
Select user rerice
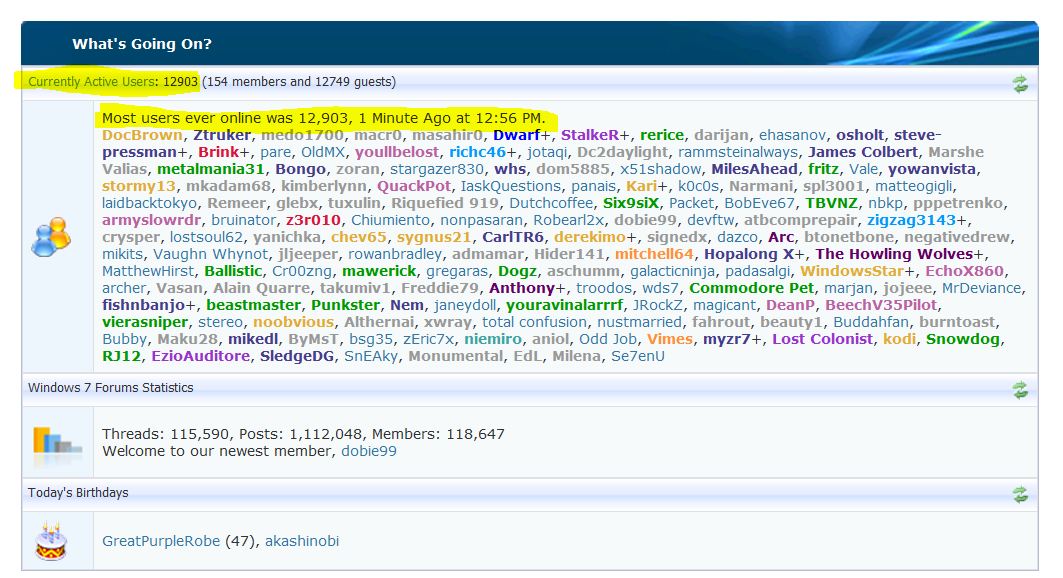click(x=662, y=135)
